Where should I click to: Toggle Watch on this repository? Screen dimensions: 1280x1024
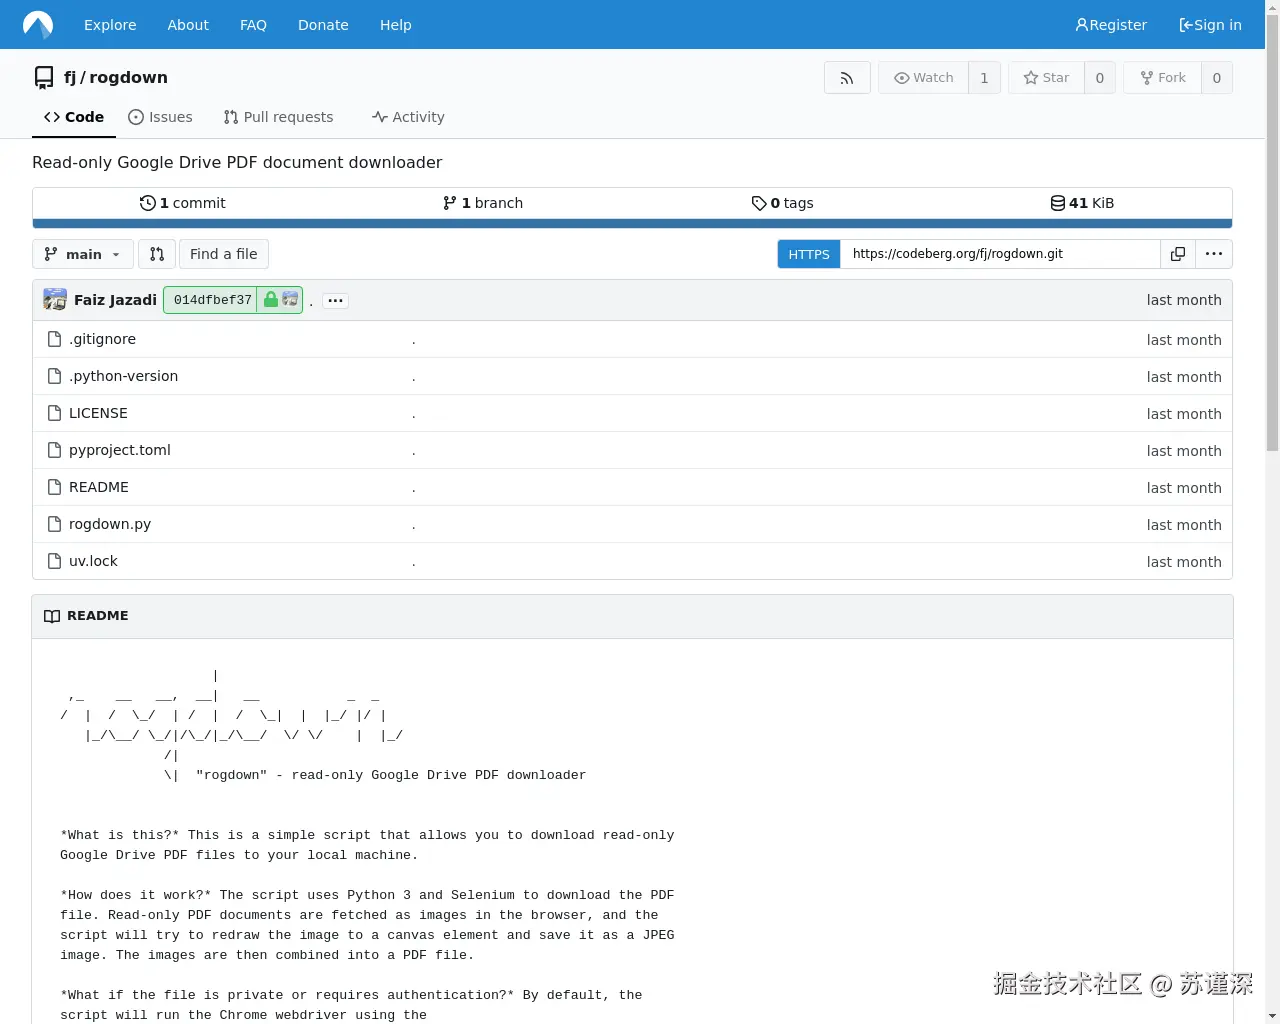[x=923, y=77]
